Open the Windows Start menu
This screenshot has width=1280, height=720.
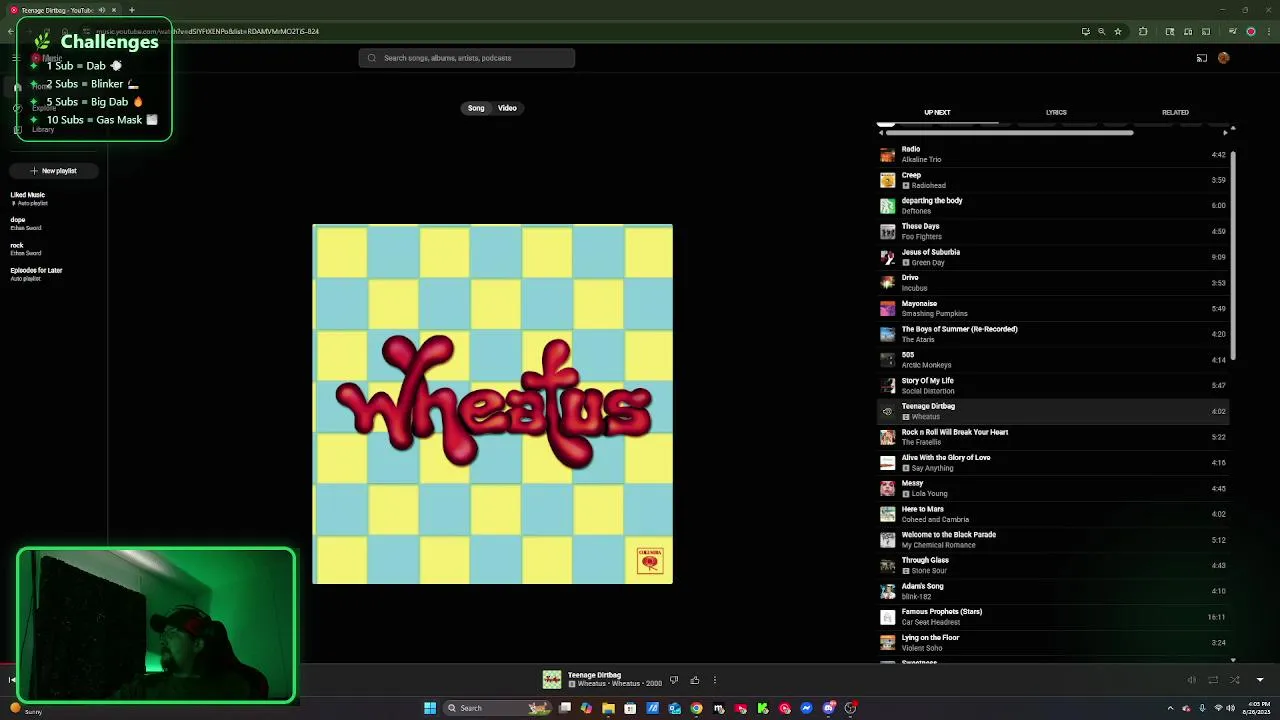[430, 708]
